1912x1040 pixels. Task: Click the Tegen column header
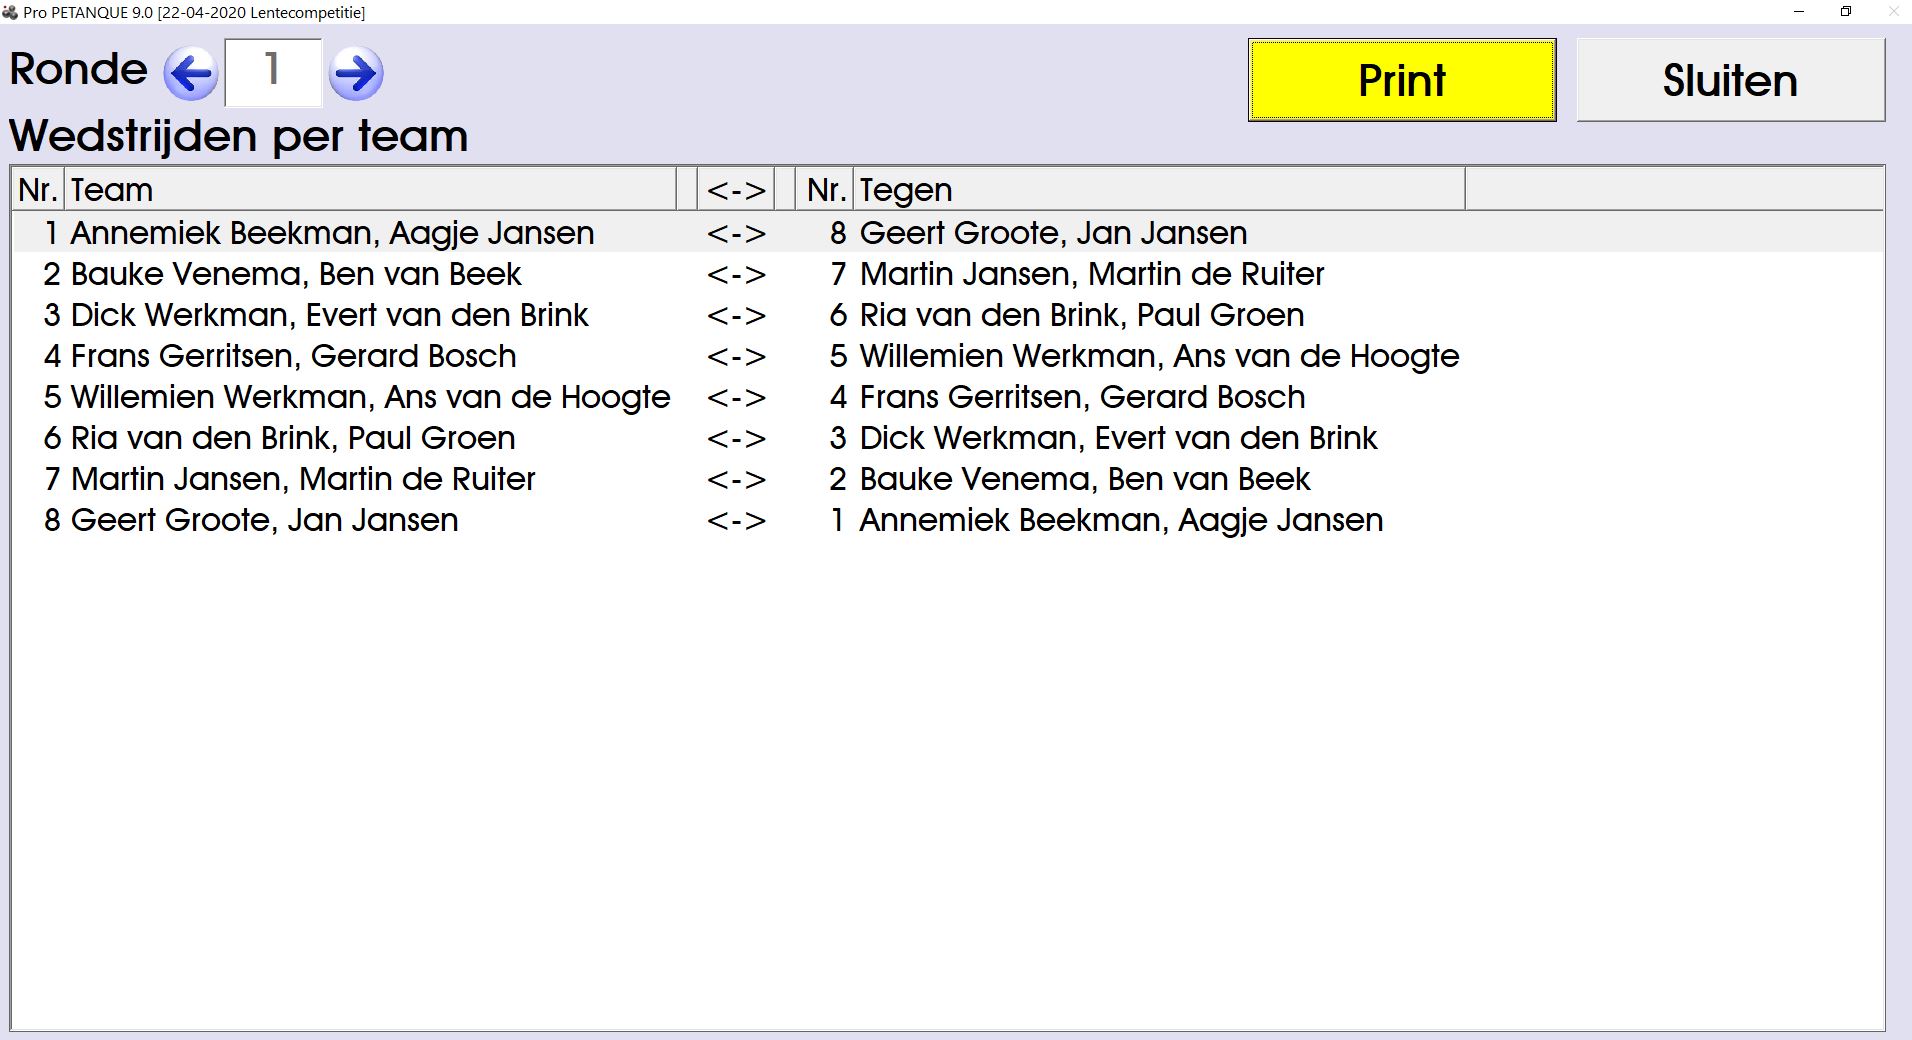pos(1158,190)
